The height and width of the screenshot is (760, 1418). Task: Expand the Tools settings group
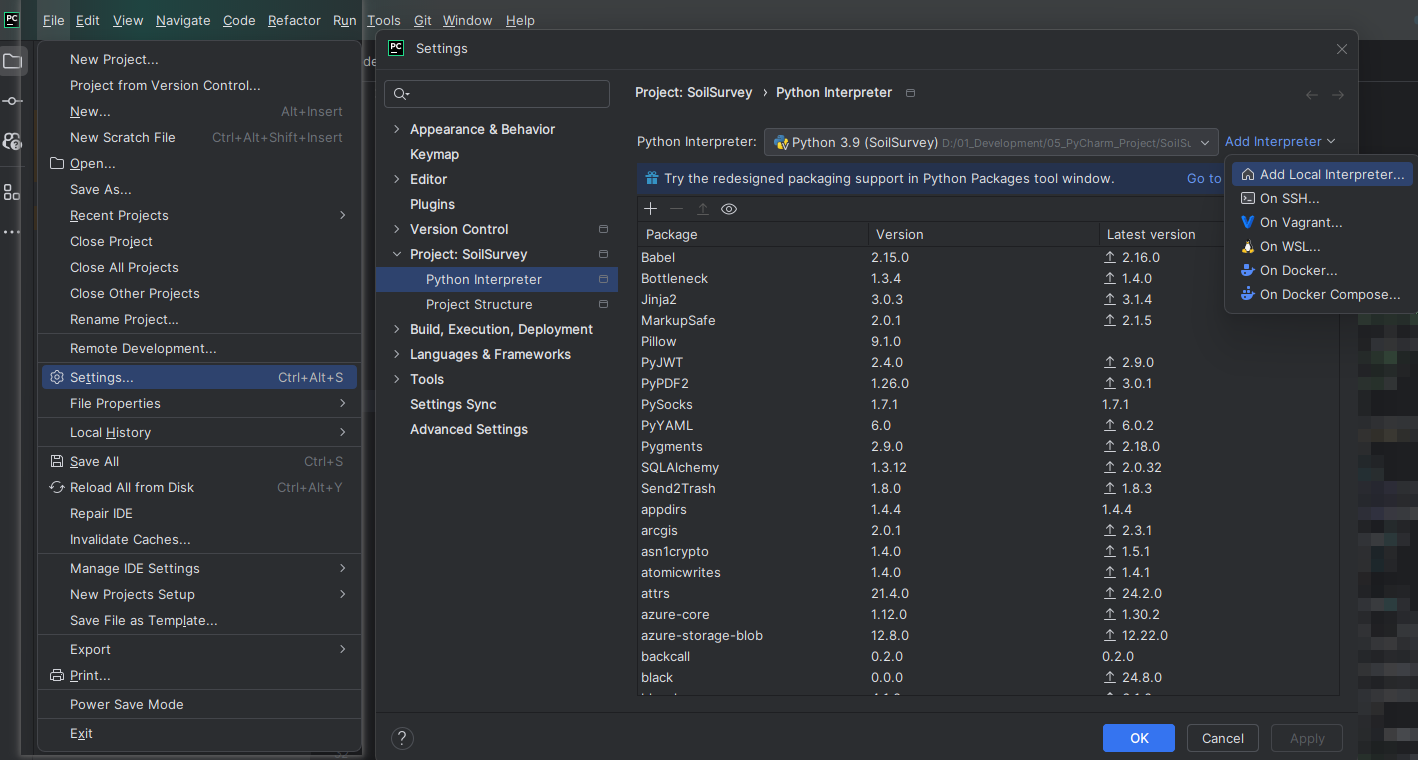coord(396,379)
